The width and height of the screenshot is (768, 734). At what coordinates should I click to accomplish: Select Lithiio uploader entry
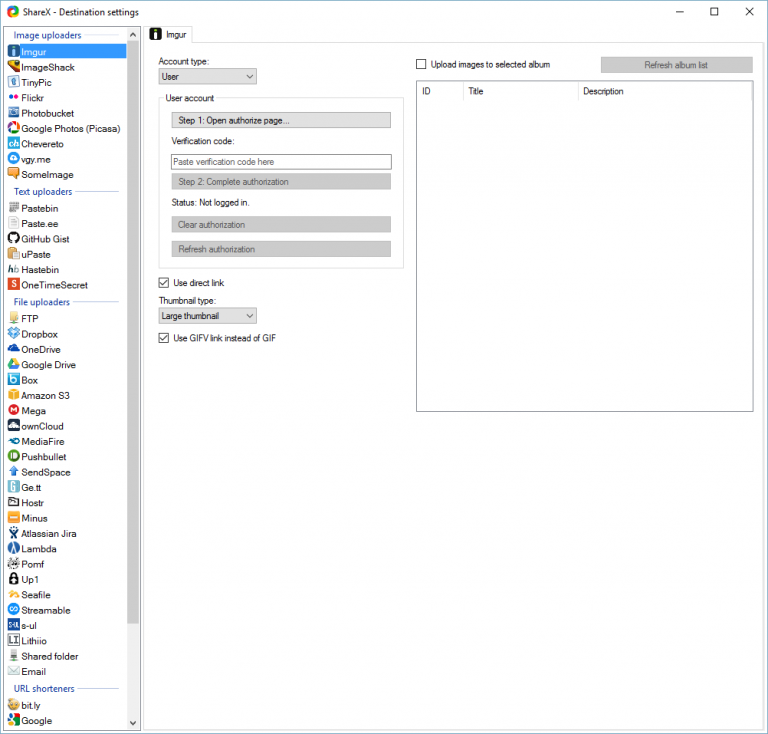pyautogui.click(x=28, y=640)
